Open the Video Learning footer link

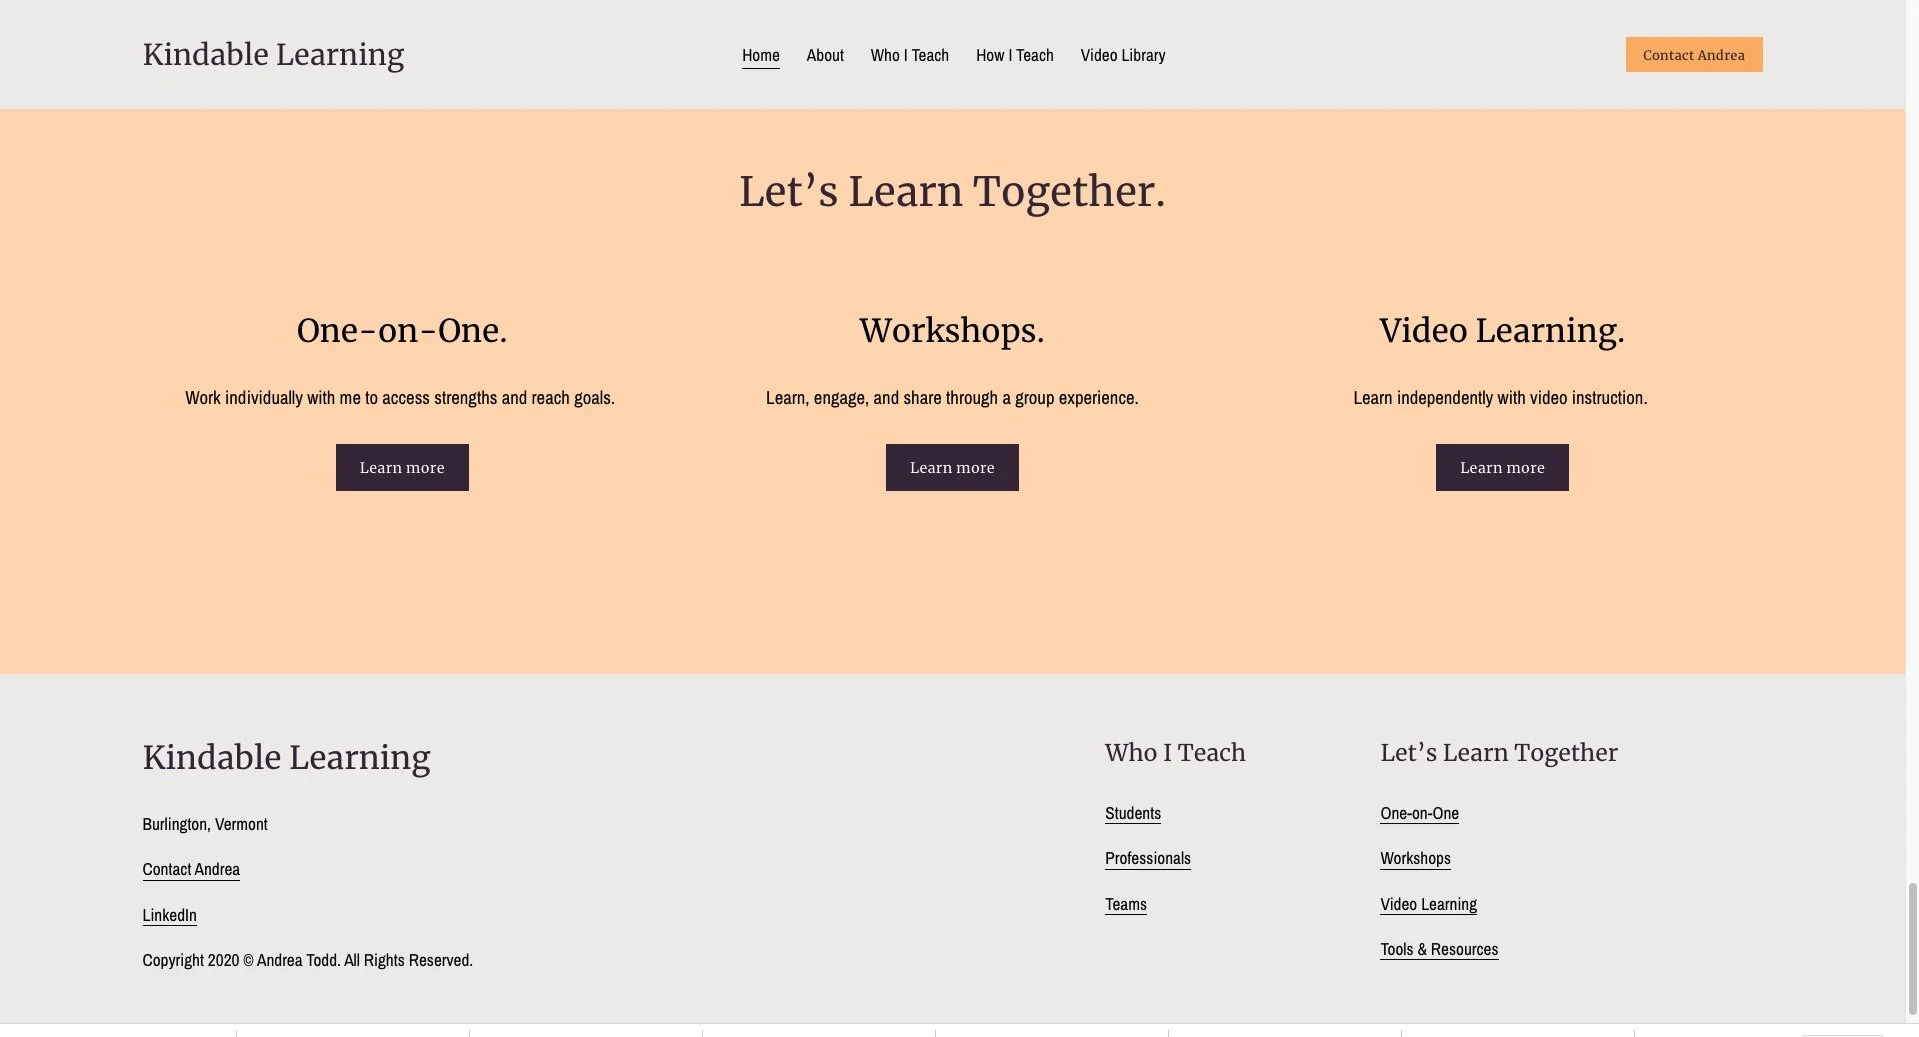(x=1428, y=904)
